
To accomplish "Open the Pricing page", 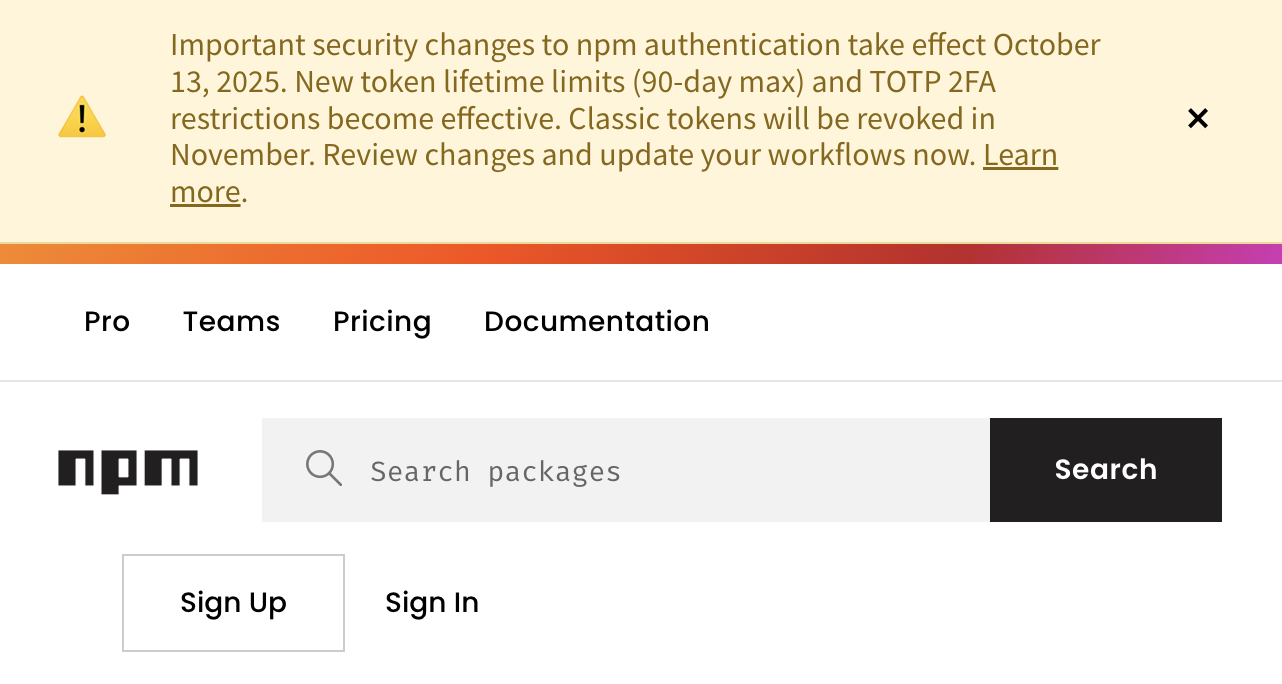I will click(381, 321).
